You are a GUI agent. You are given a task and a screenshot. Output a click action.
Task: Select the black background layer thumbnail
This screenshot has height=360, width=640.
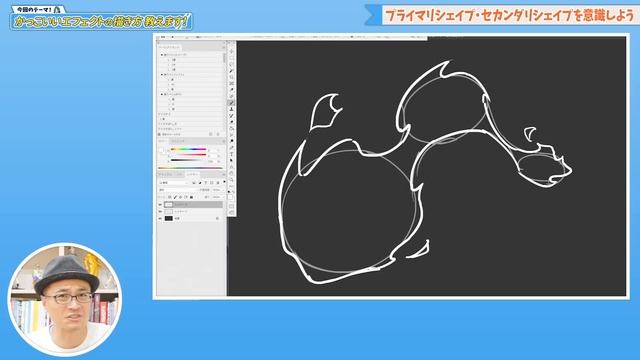coord(169,218)
